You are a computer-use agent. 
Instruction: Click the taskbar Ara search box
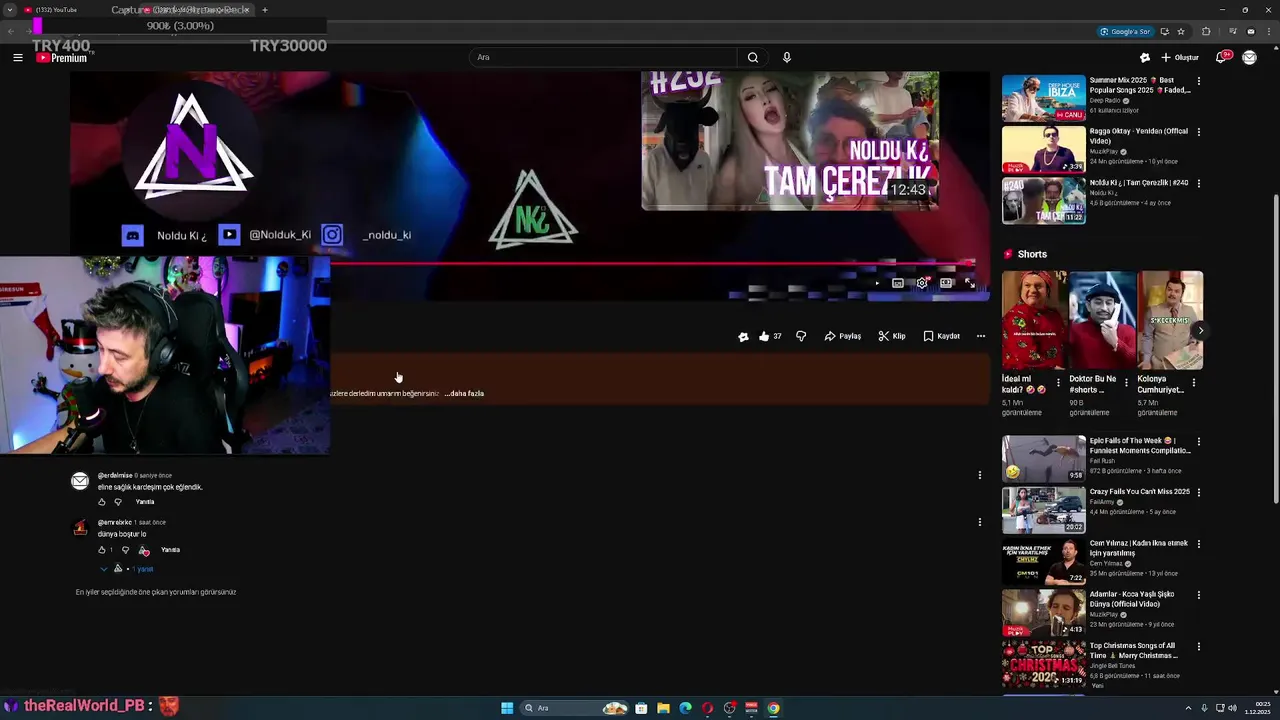pos(574,708)
